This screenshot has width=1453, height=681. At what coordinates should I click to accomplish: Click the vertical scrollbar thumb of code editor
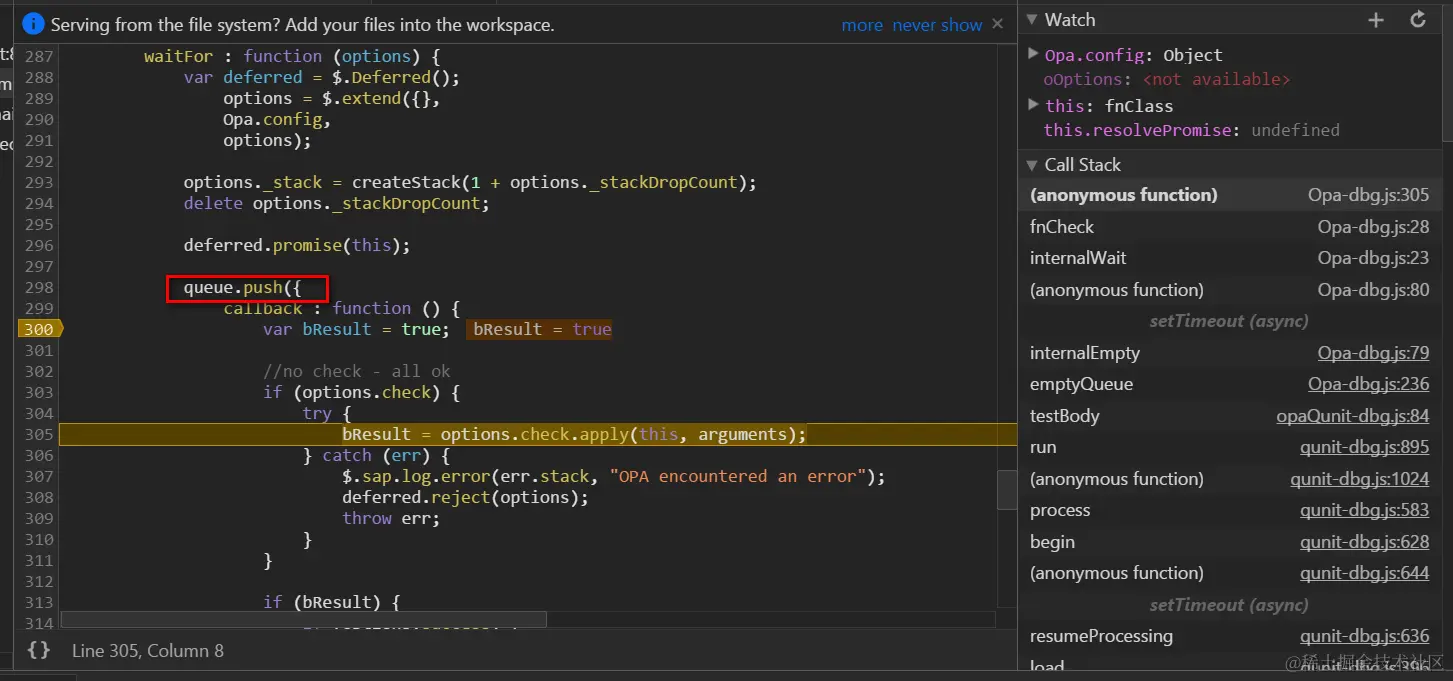point(1007,489)
